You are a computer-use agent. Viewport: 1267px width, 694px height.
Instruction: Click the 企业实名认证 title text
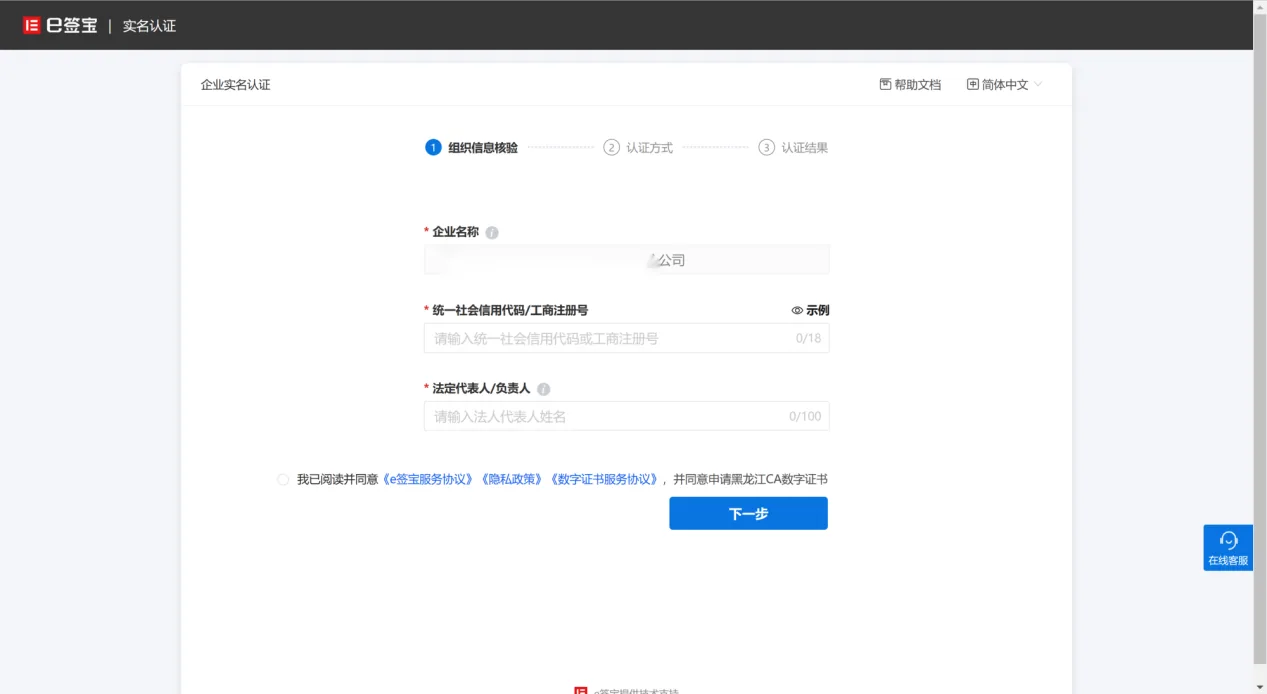(x=235, y=85)
